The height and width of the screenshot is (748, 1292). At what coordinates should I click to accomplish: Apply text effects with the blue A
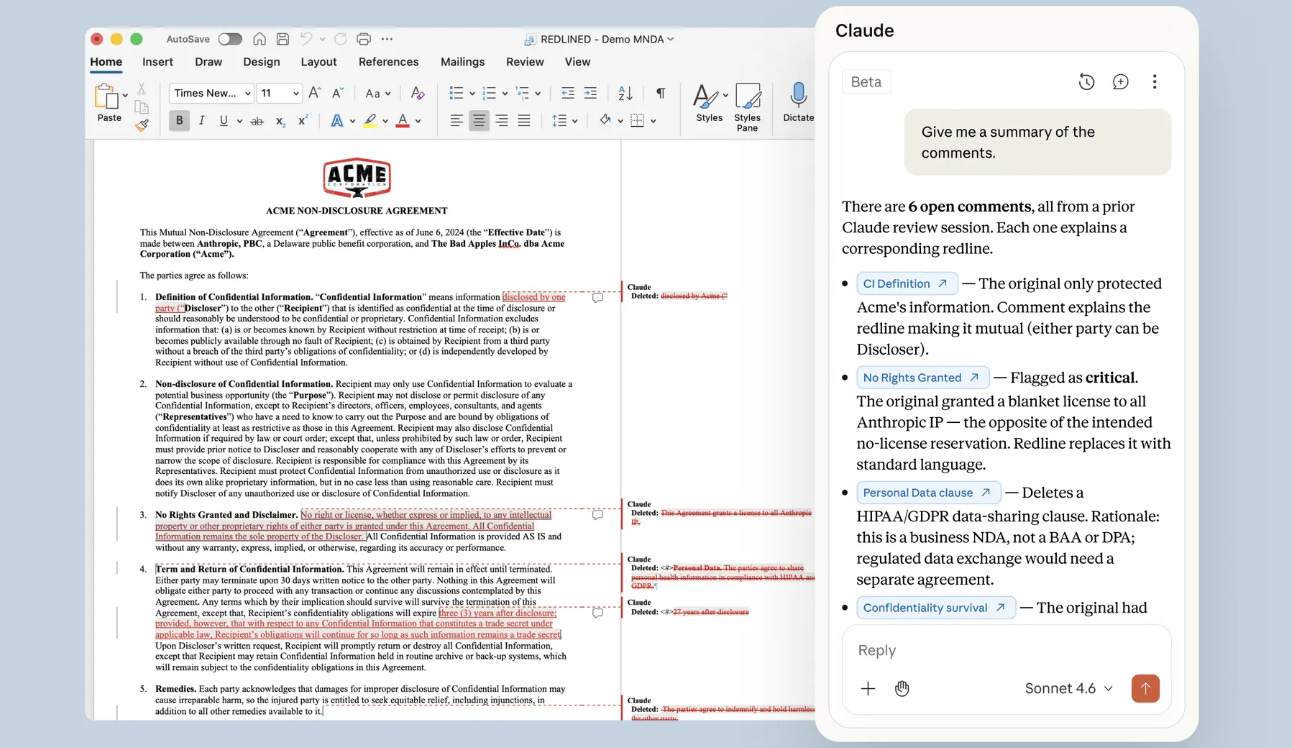click(336, 121)
